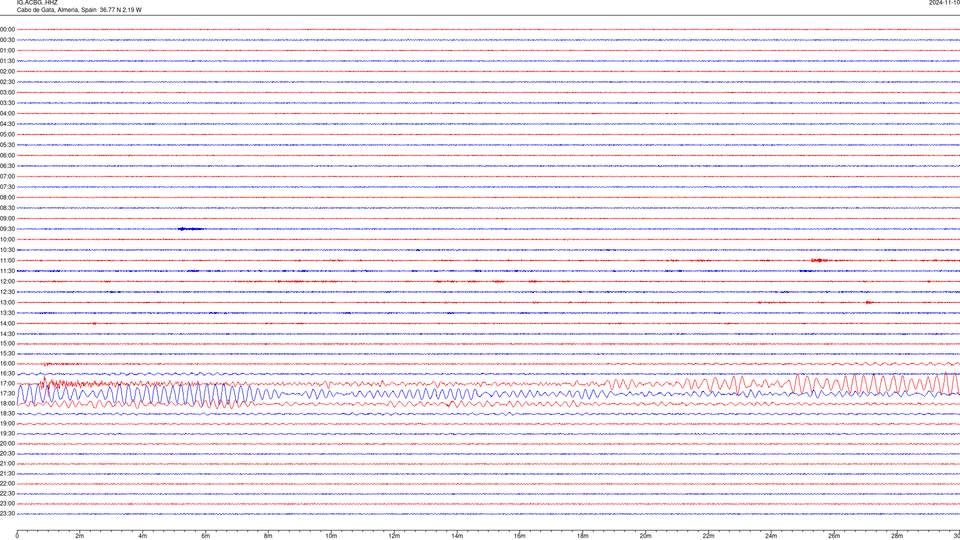Select the 01:30 trace time label
The image size is (960, 540).
coord(7,61)
